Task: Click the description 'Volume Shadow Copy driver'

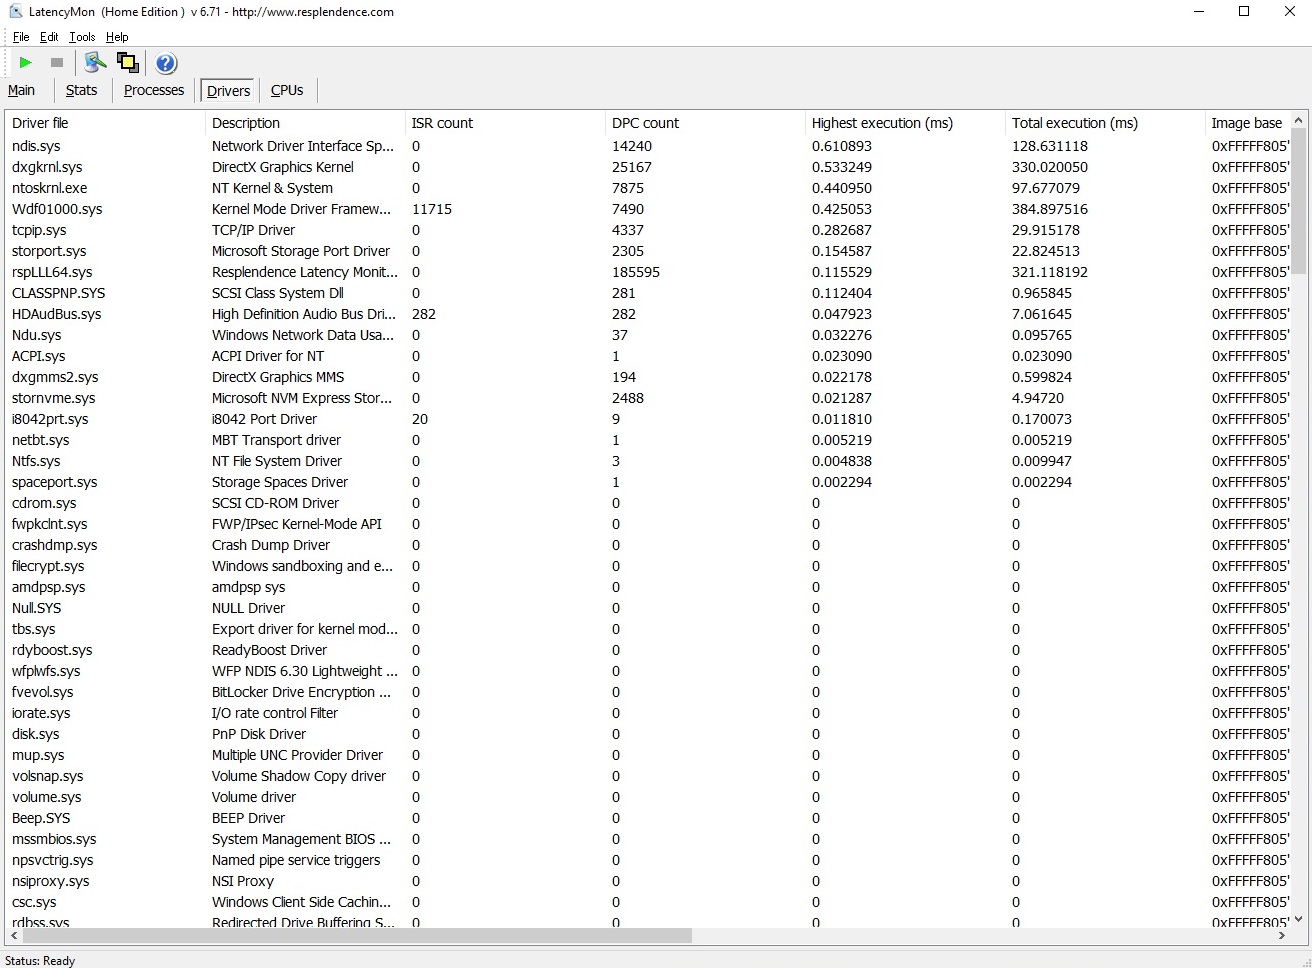Action: [x=299, y=776]
